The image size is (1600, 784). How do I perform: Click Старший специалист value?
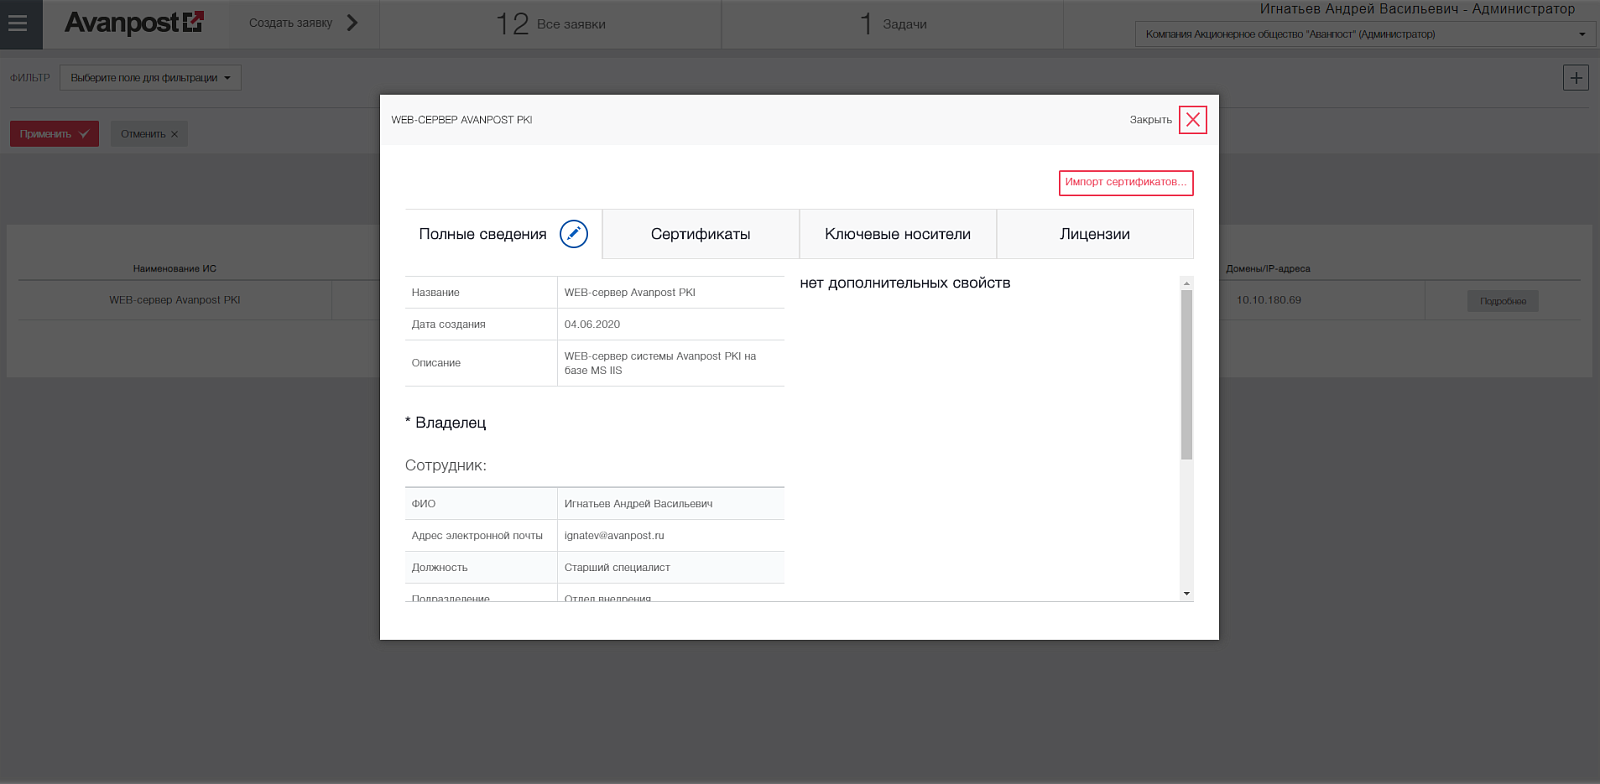(x=617, y=568)
